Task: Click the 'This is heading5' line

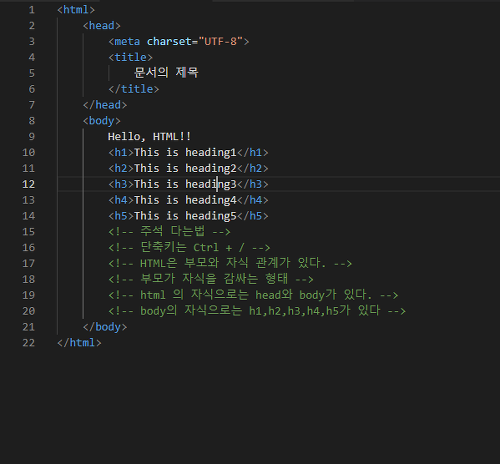Action: [188, 216]
